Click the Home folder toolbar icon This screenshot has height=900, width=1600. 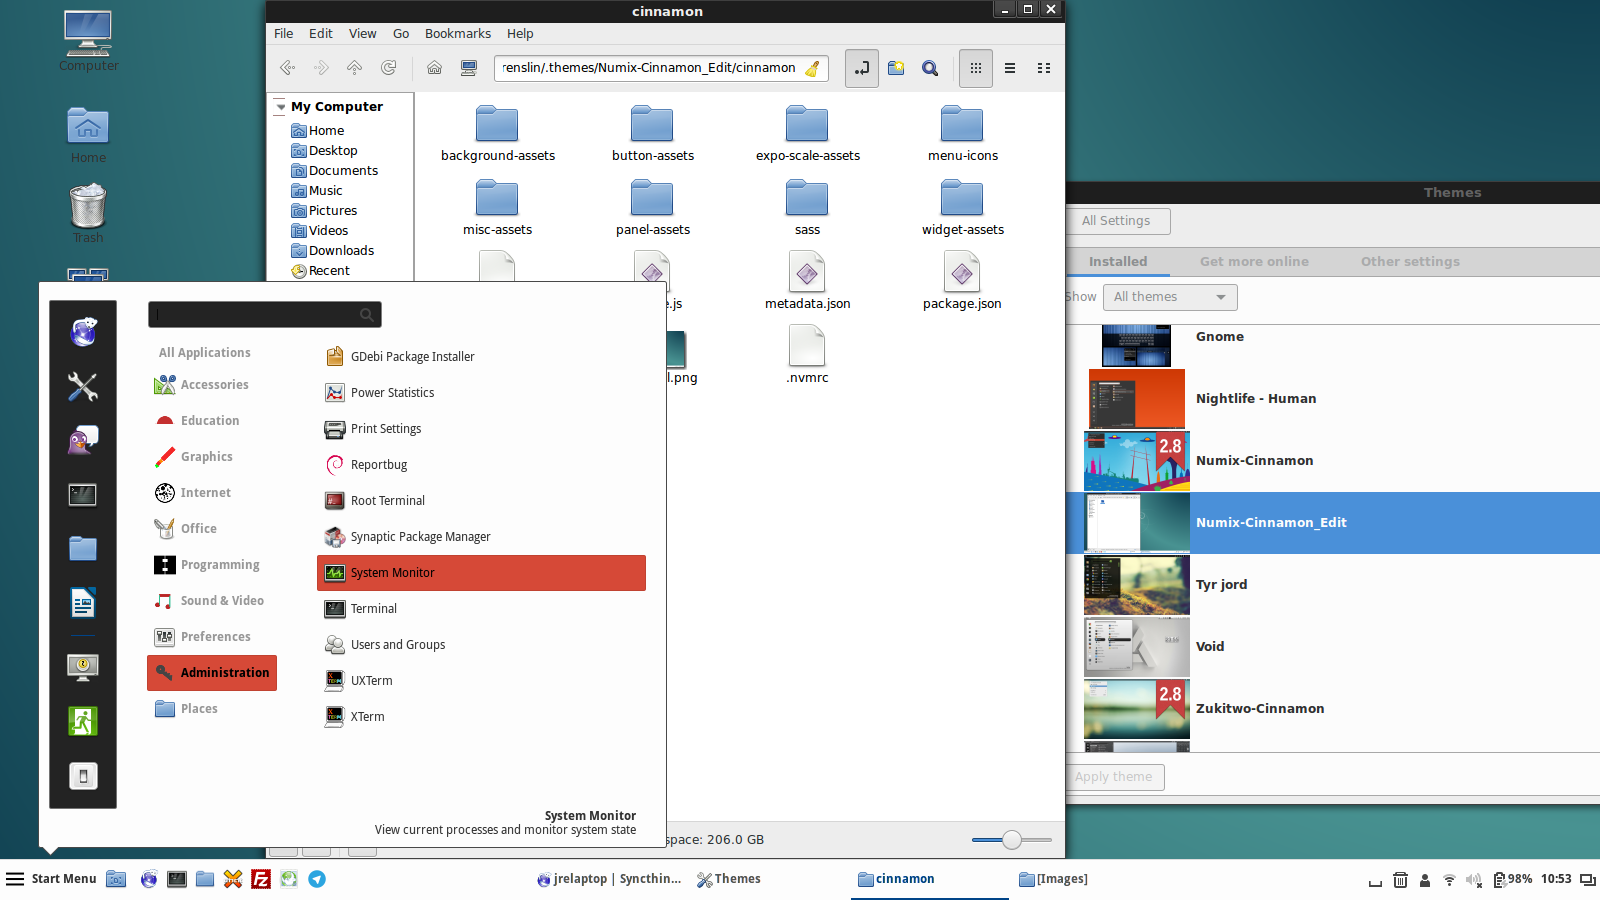434,68
